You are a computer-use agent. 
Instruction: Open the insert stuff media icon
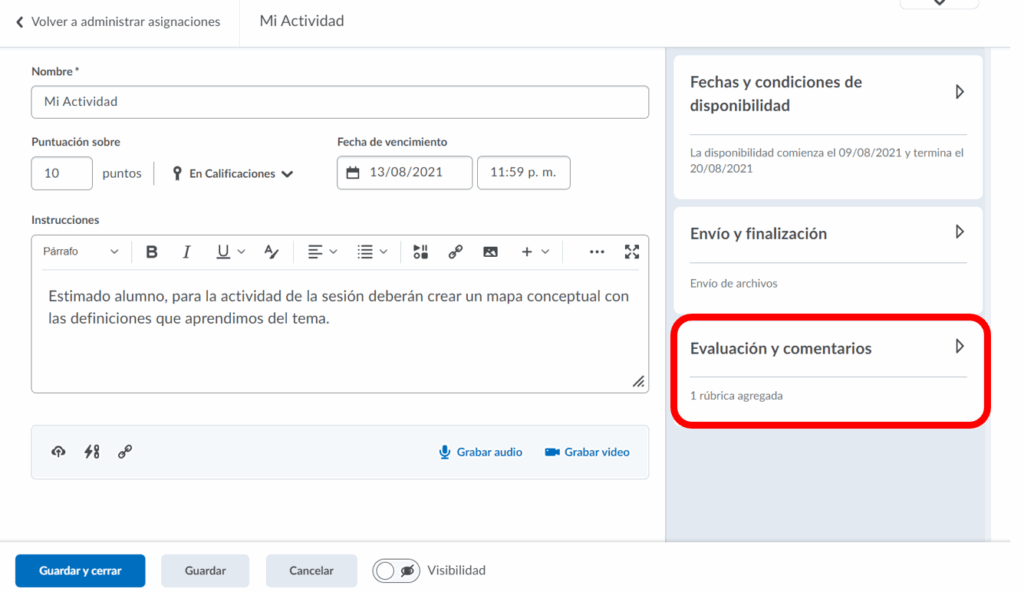[x=420, y=252]
